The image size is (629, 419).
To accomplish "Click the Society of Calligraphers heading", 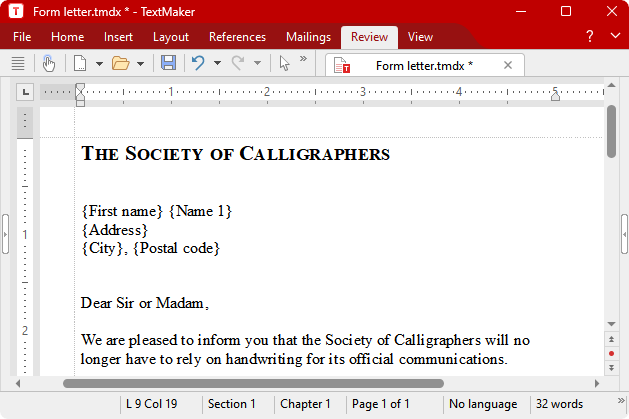I will pyautogui.click(x=235, y=154).
